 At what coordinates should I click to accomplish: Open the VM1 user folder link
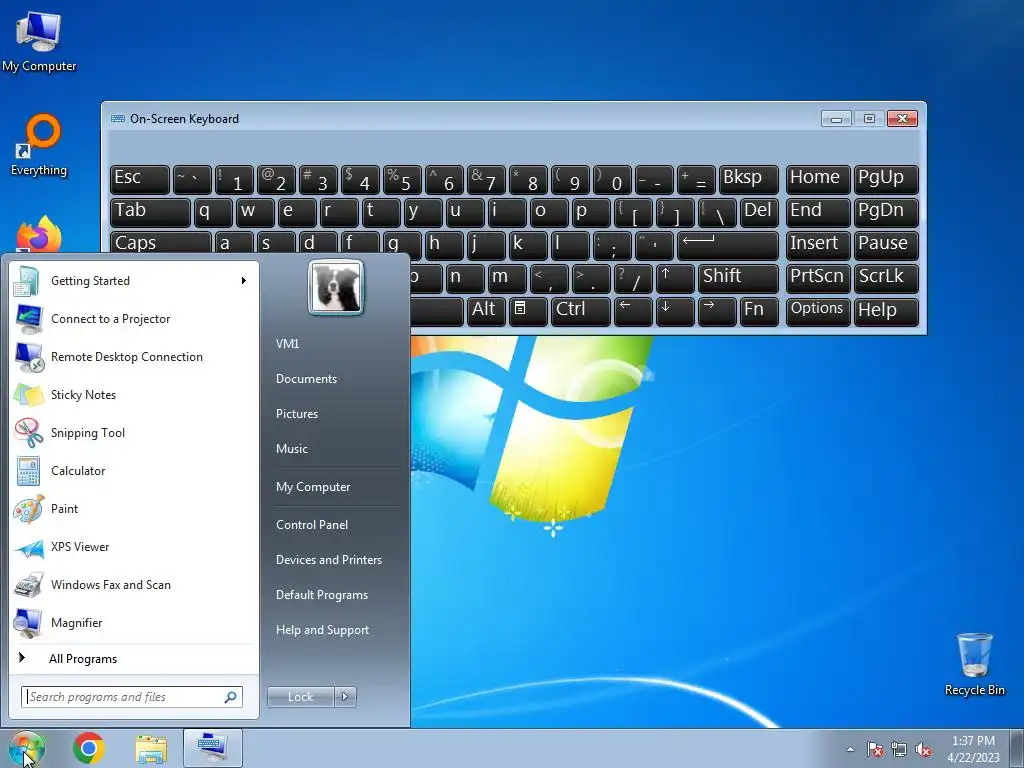(x=287, y=344)
